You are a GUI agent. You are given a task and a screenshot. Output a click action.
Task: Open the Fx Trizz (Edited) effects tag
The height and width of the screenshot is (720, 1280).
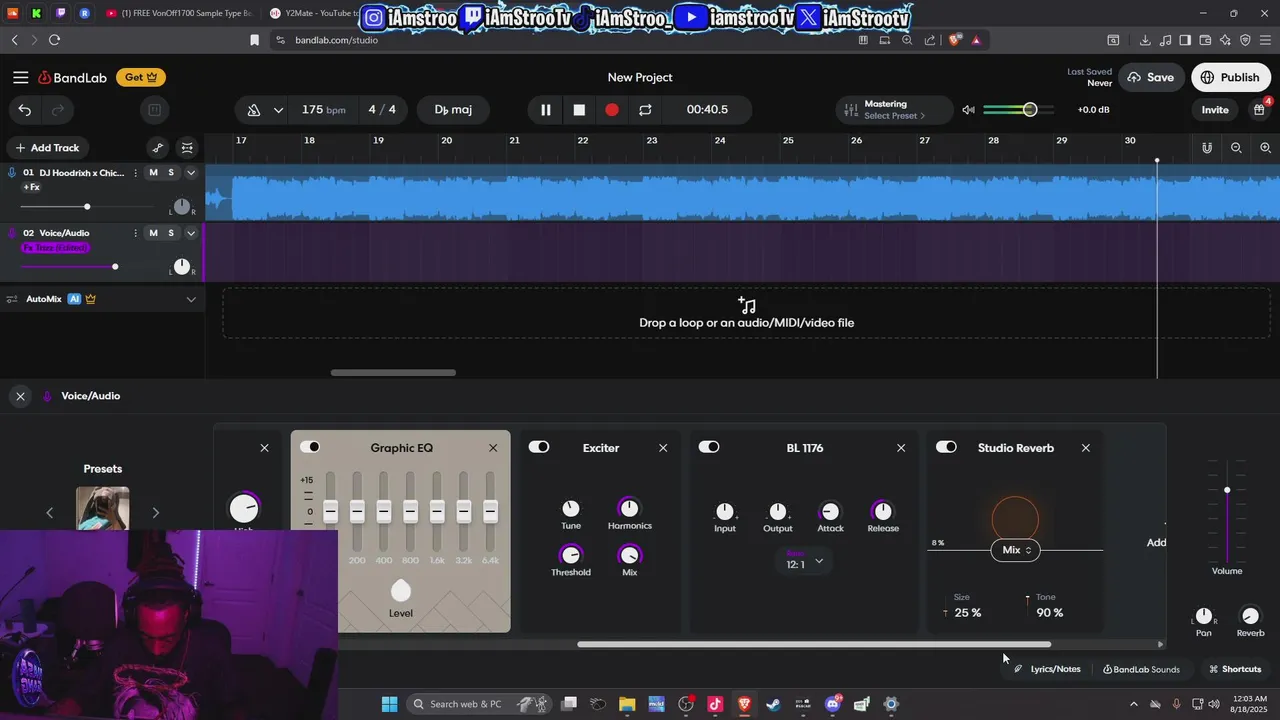click(56, 247)
